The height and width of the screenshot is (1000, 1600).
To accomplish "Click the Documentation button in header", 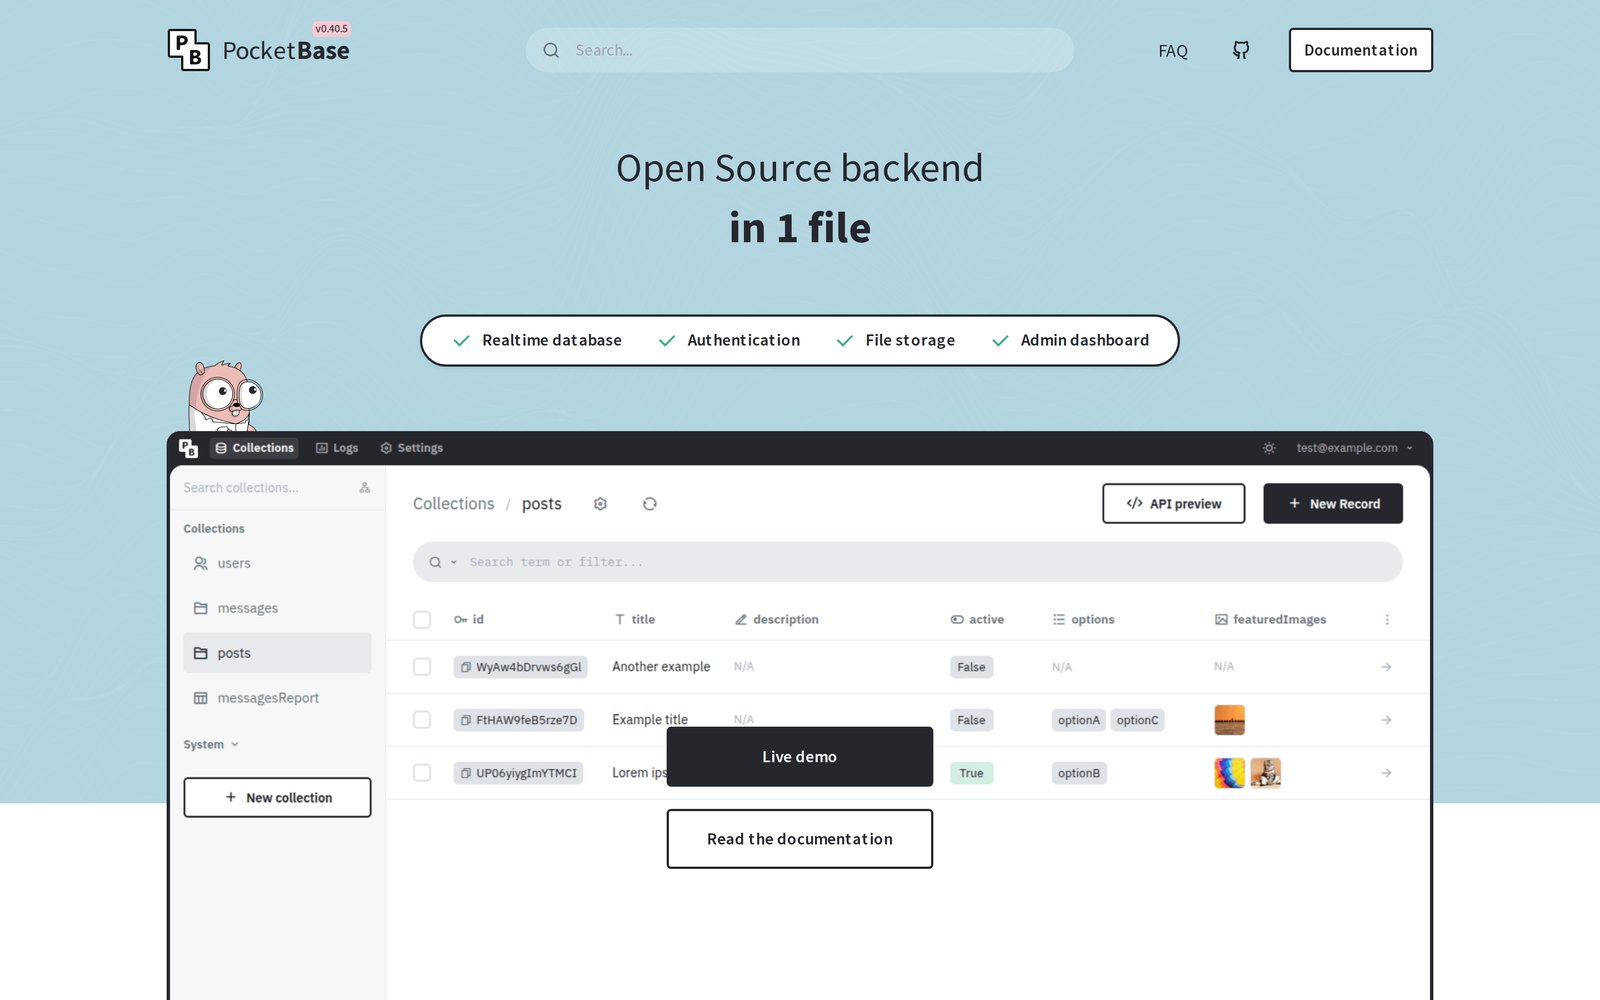I will tap(1360, 50).
